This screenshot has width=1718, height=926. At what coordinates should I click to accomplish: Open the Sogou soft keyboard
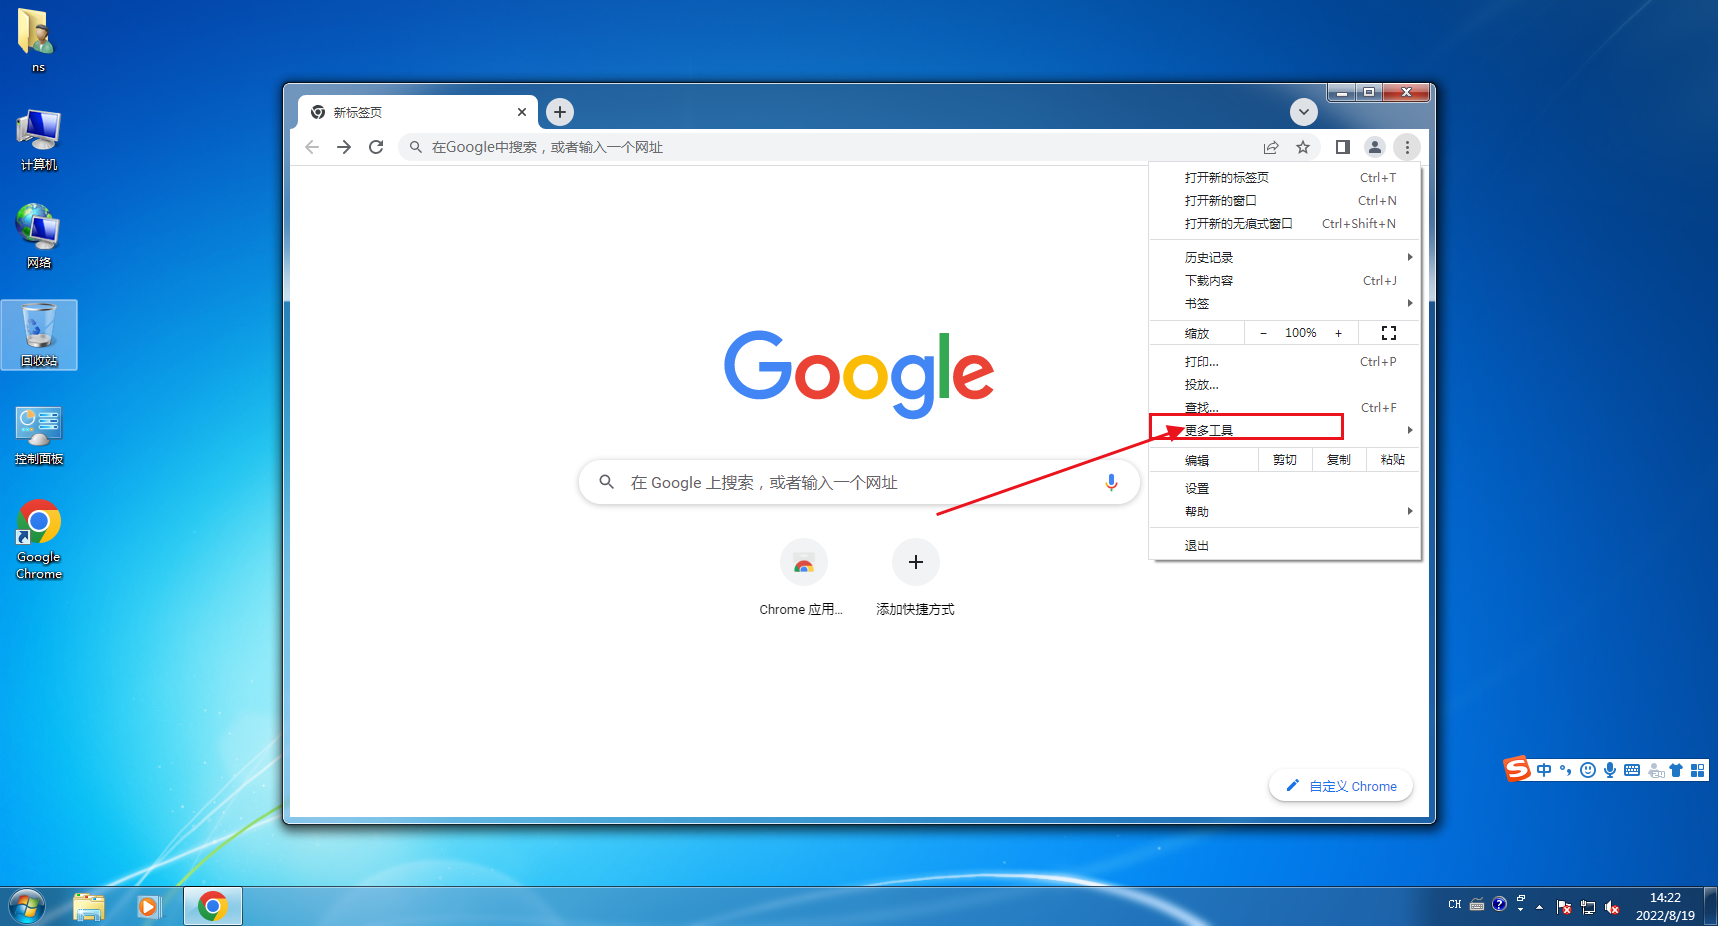click(x=1631, y=770)
